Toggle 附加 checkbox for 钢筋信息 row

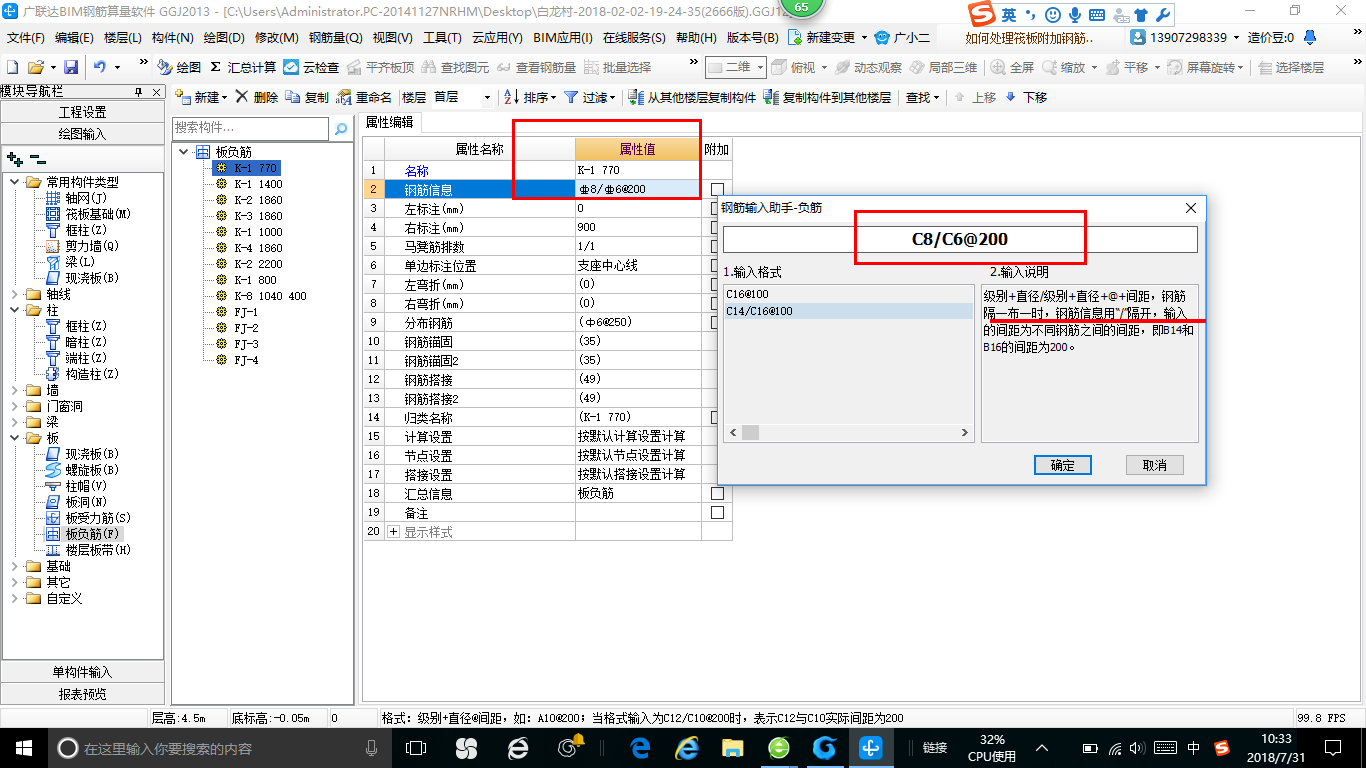tap(717, 189)
